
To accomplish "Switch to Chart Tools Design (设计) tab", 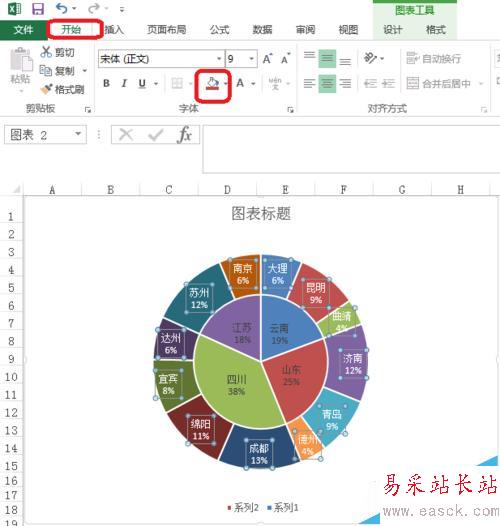I will [x=393, y=30].
